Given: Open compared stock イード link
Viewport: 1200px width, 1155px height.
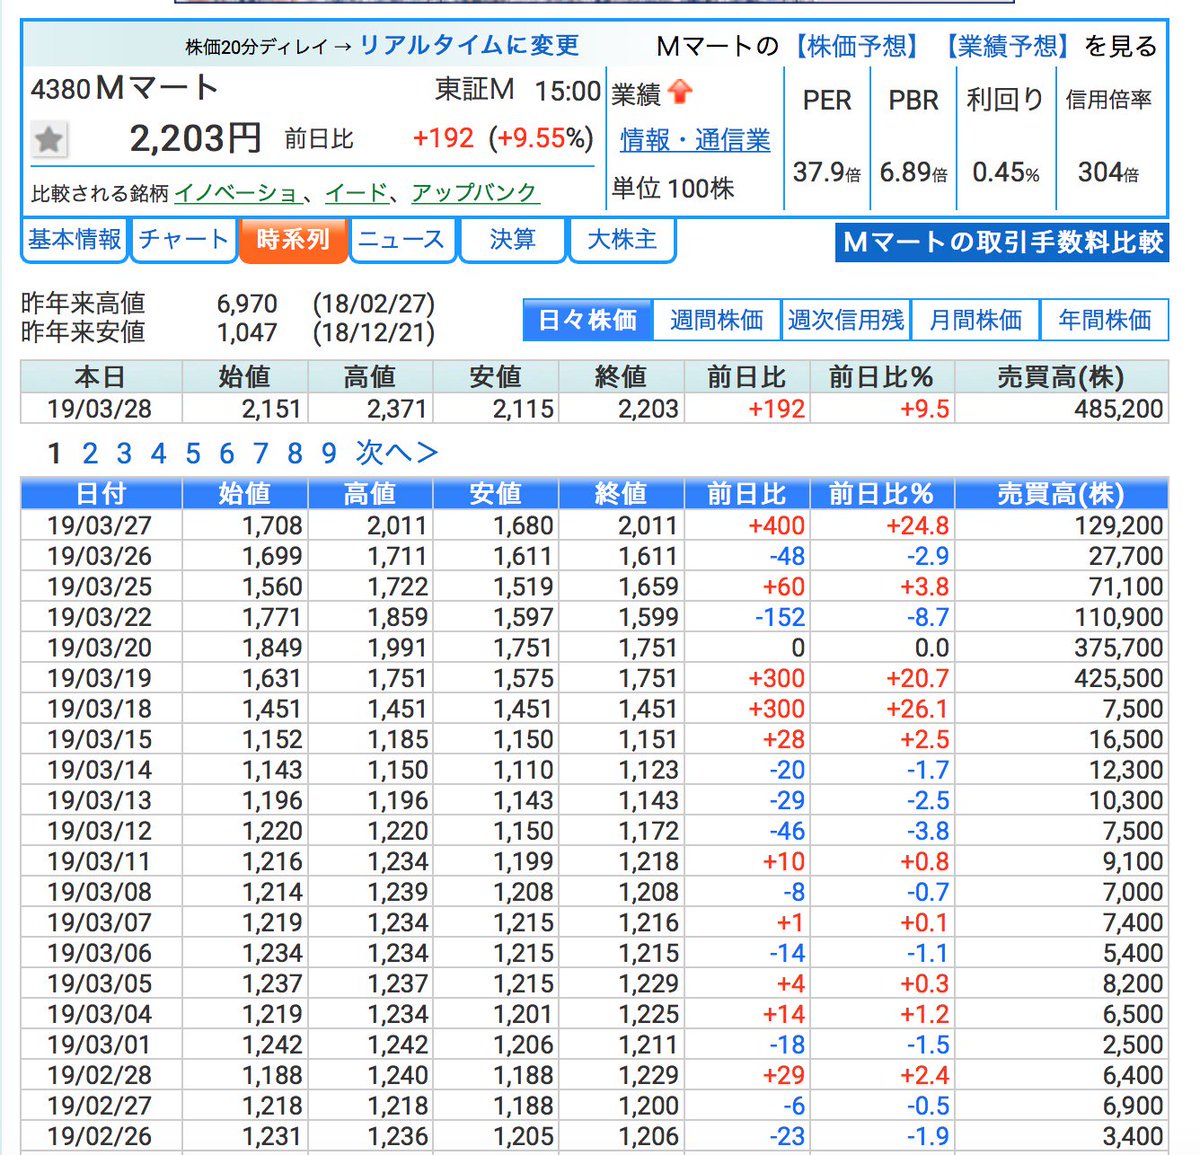Looking at the screenshot, I should pyautogui.click(x=356, y=192).
